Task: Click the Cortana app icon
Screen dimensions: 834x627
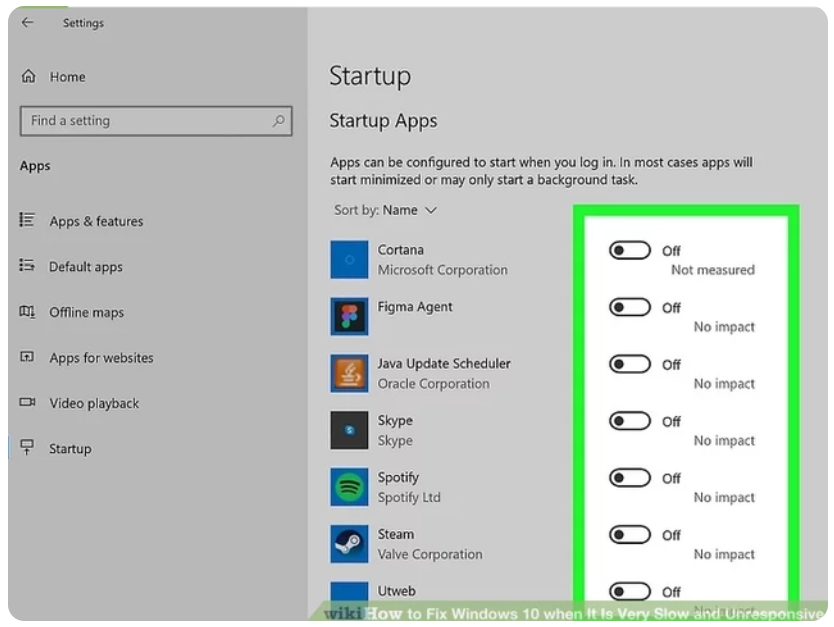Action: pos(349,260)
